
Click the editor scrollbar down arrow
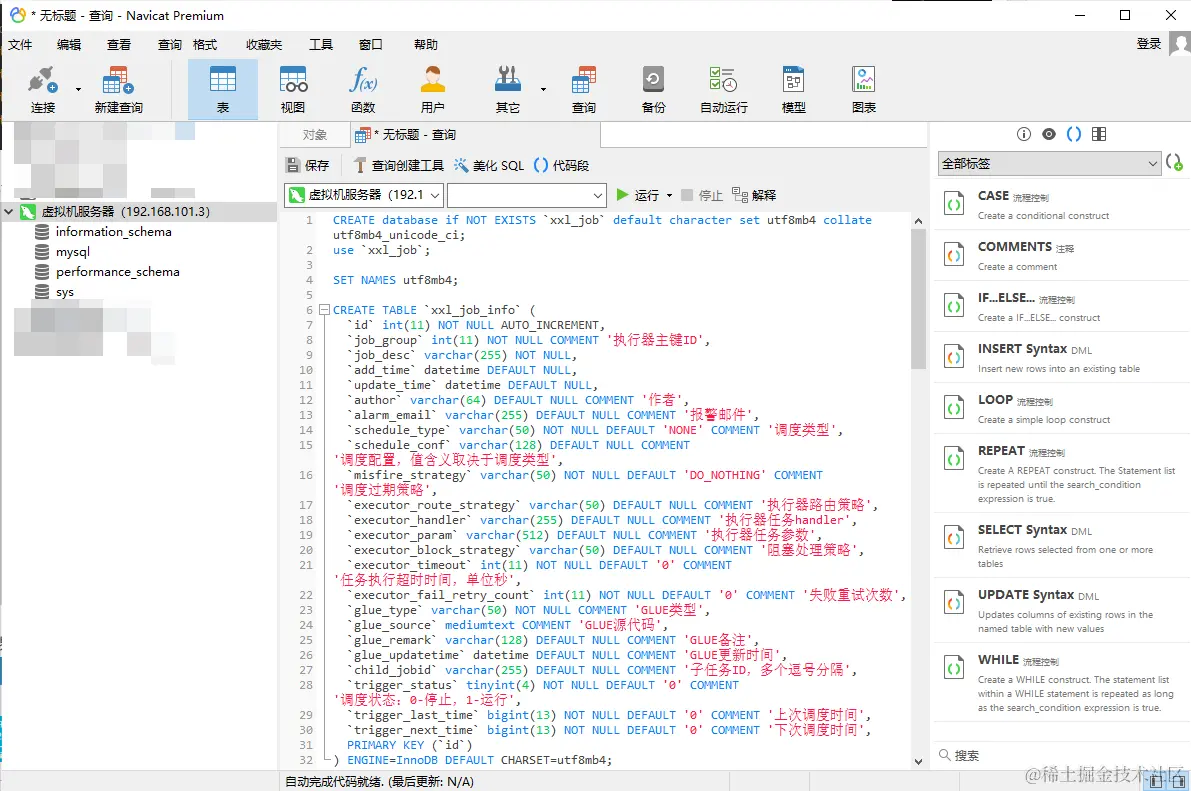pyautogui.click(x=918, y=761)
